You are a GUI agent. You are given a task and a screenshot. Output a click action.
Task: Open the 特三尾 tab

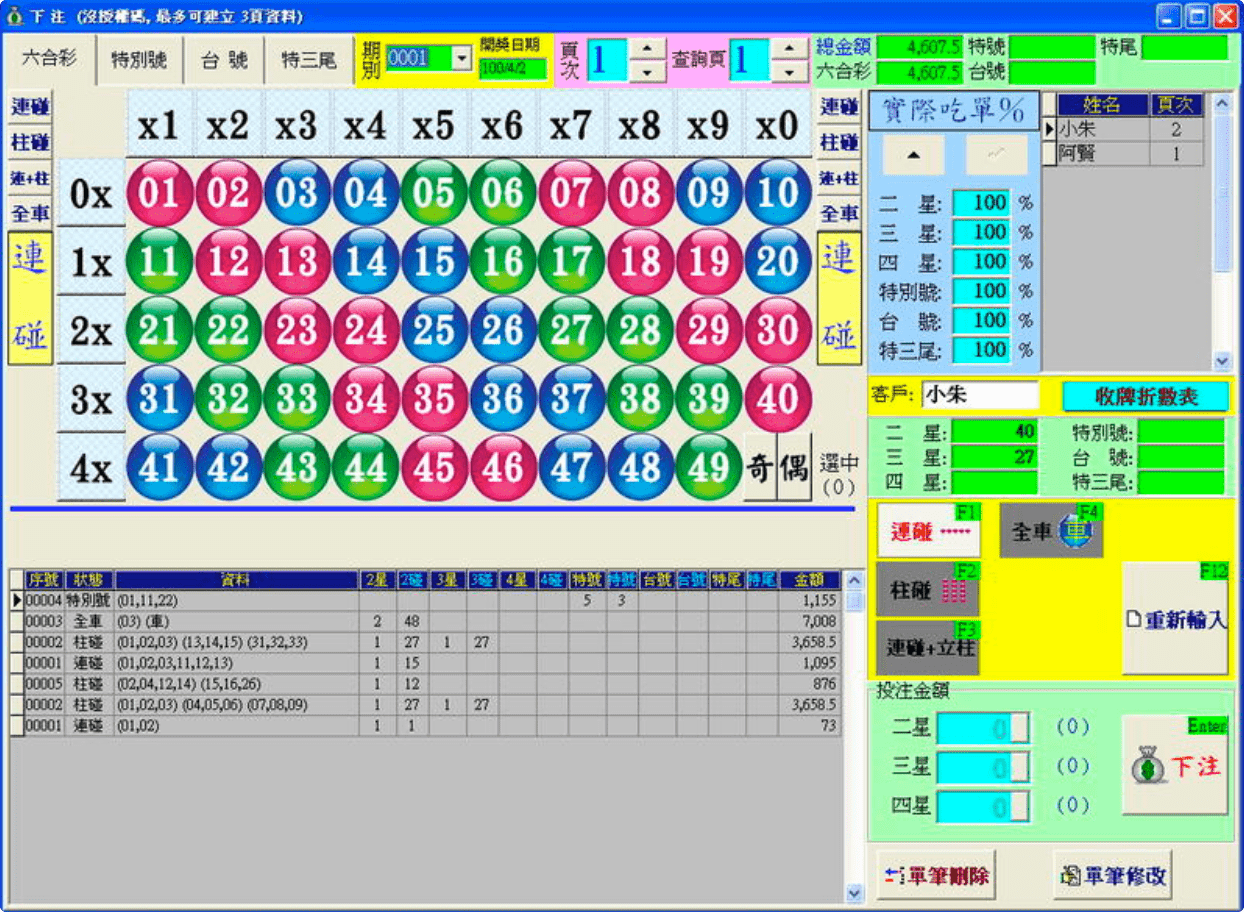point(308,60)
